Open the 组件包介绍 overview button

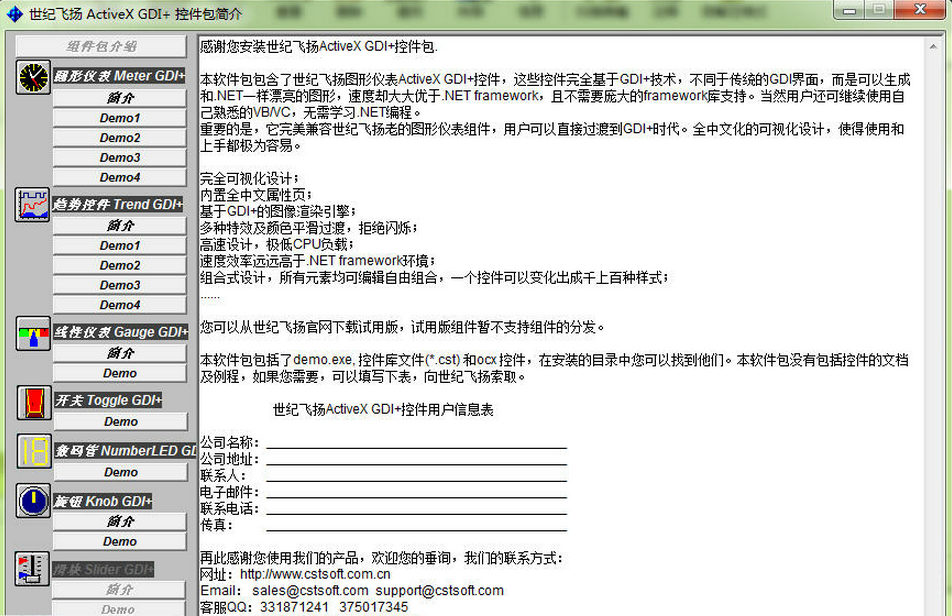[101, 46]
